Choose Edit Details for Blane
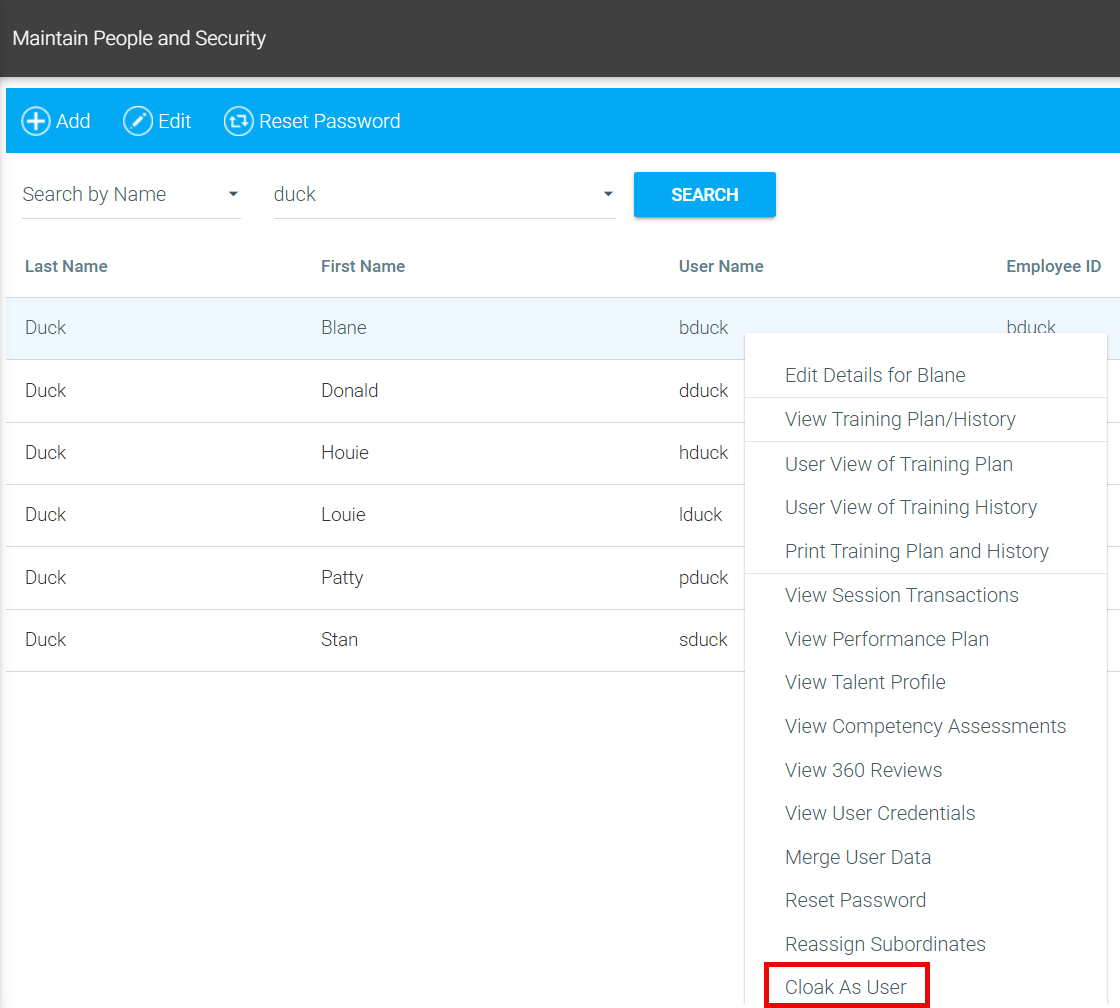This screenshot has height=1008, width=1120. click(x=875, y=376)
